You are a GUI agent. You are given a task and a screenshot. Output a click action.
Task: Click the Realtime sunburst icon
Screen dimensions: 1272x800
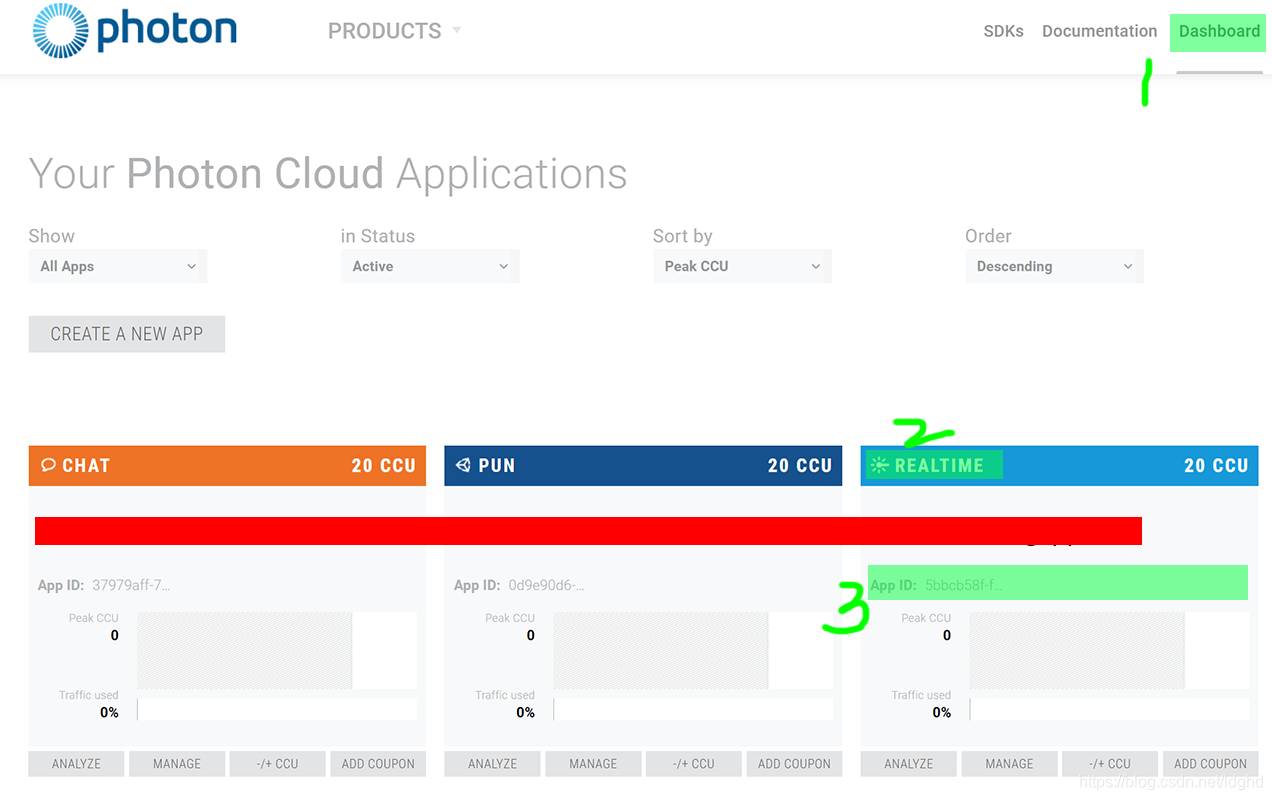(879, 465)
